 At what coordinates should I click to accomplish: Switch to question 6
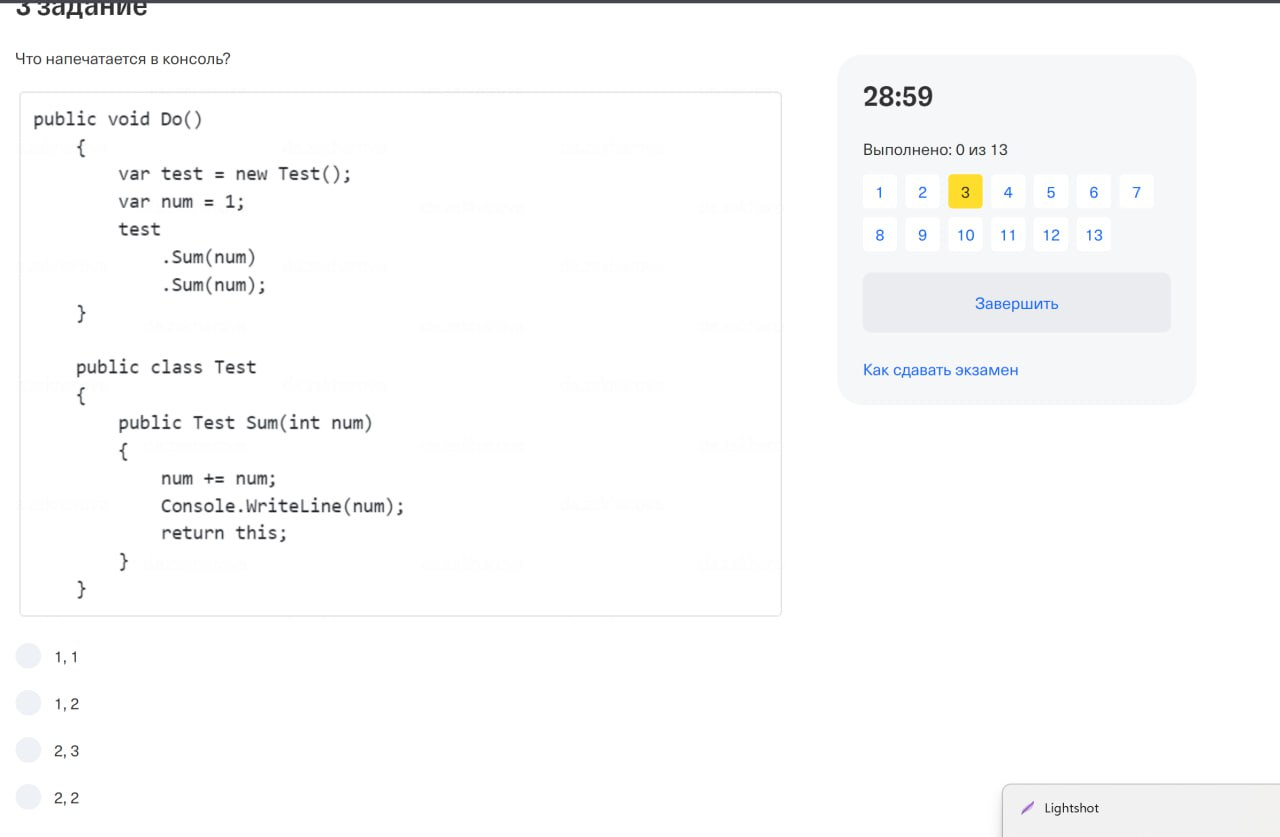click(x=1094, y=192)
